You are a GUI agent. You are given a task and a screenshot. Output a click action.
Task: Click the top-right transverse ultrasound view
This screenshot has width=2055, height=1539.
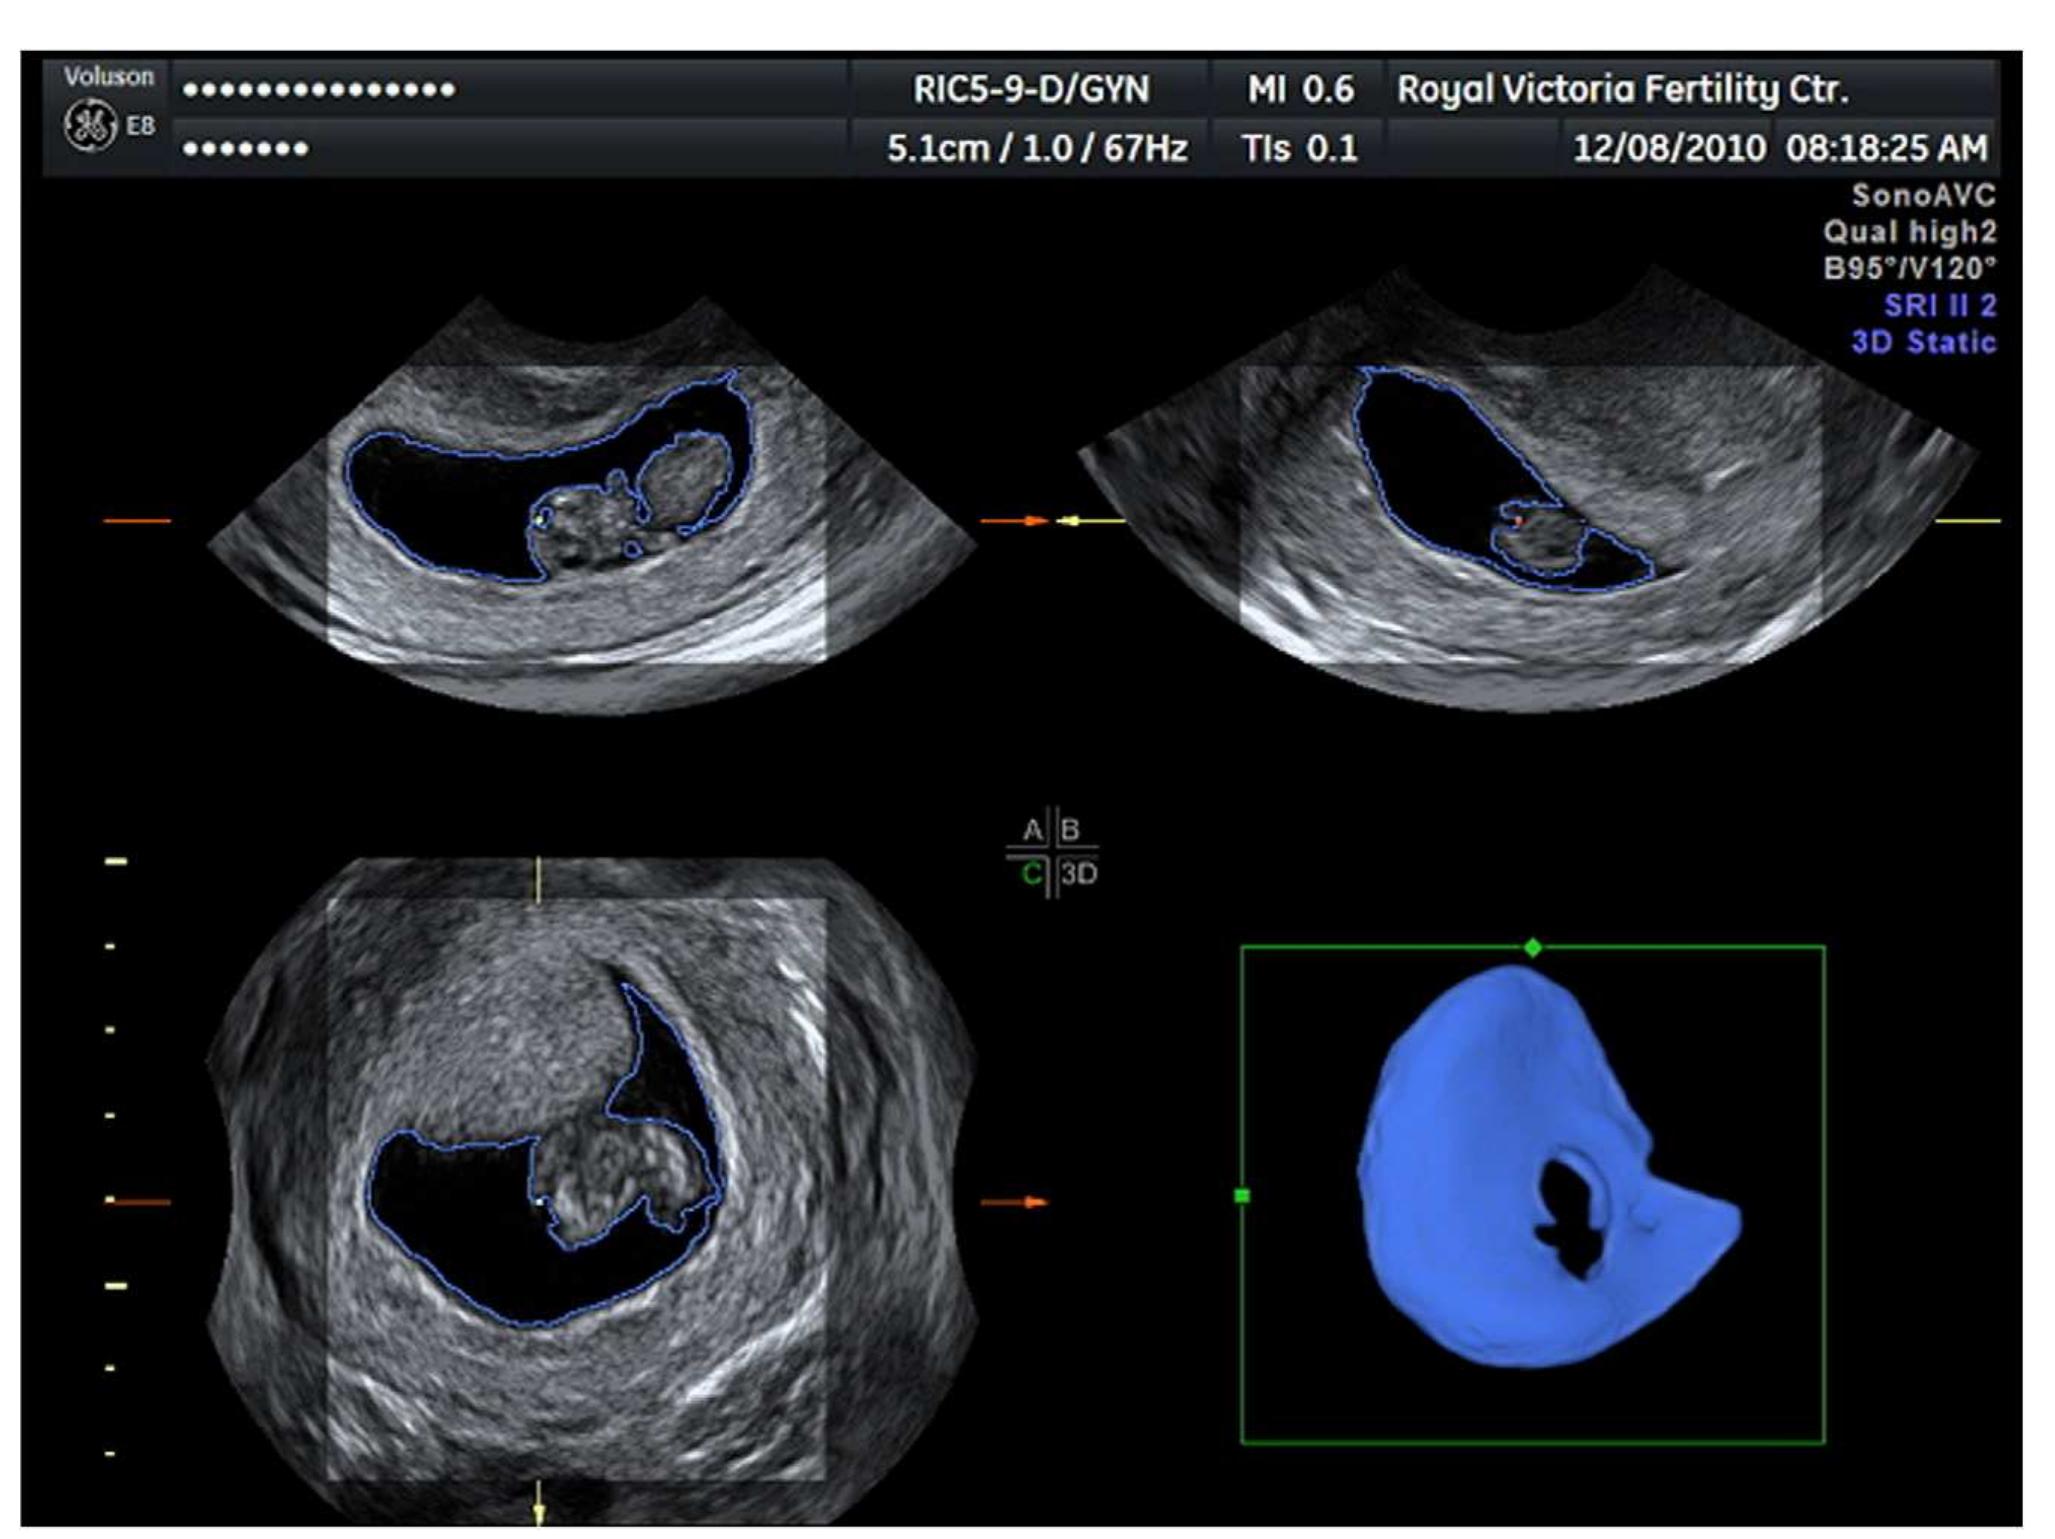[1528, 490]
